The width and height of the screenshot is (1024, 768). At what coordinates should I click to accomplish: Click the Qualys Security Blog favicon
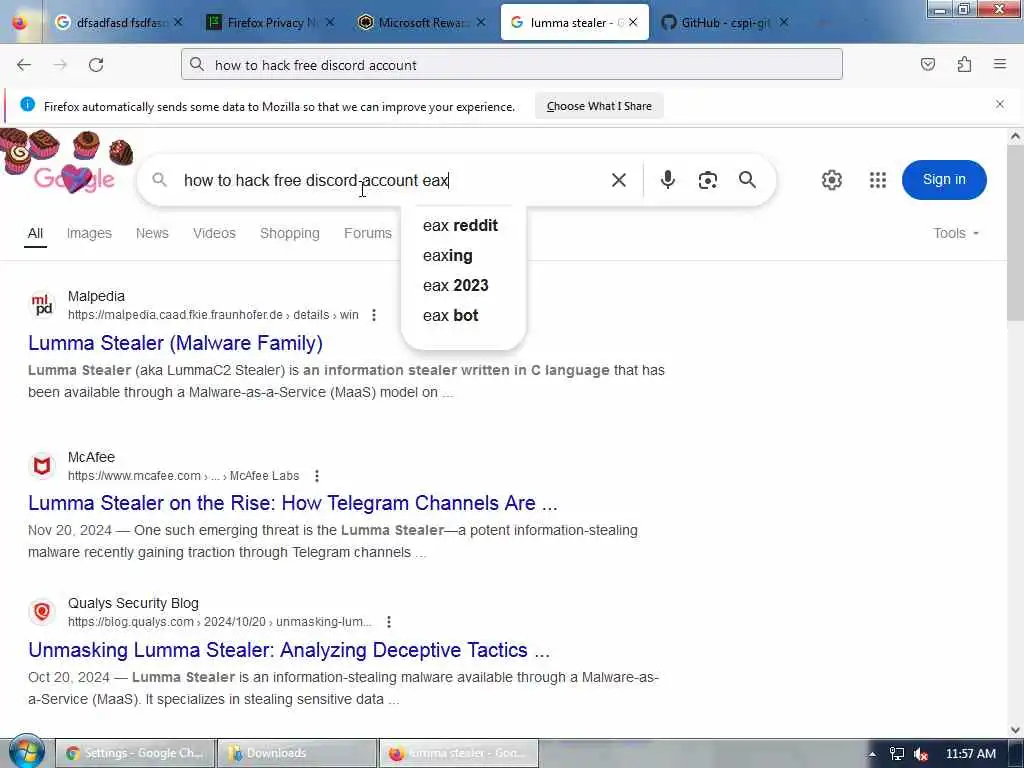click(x=42, y=612)
